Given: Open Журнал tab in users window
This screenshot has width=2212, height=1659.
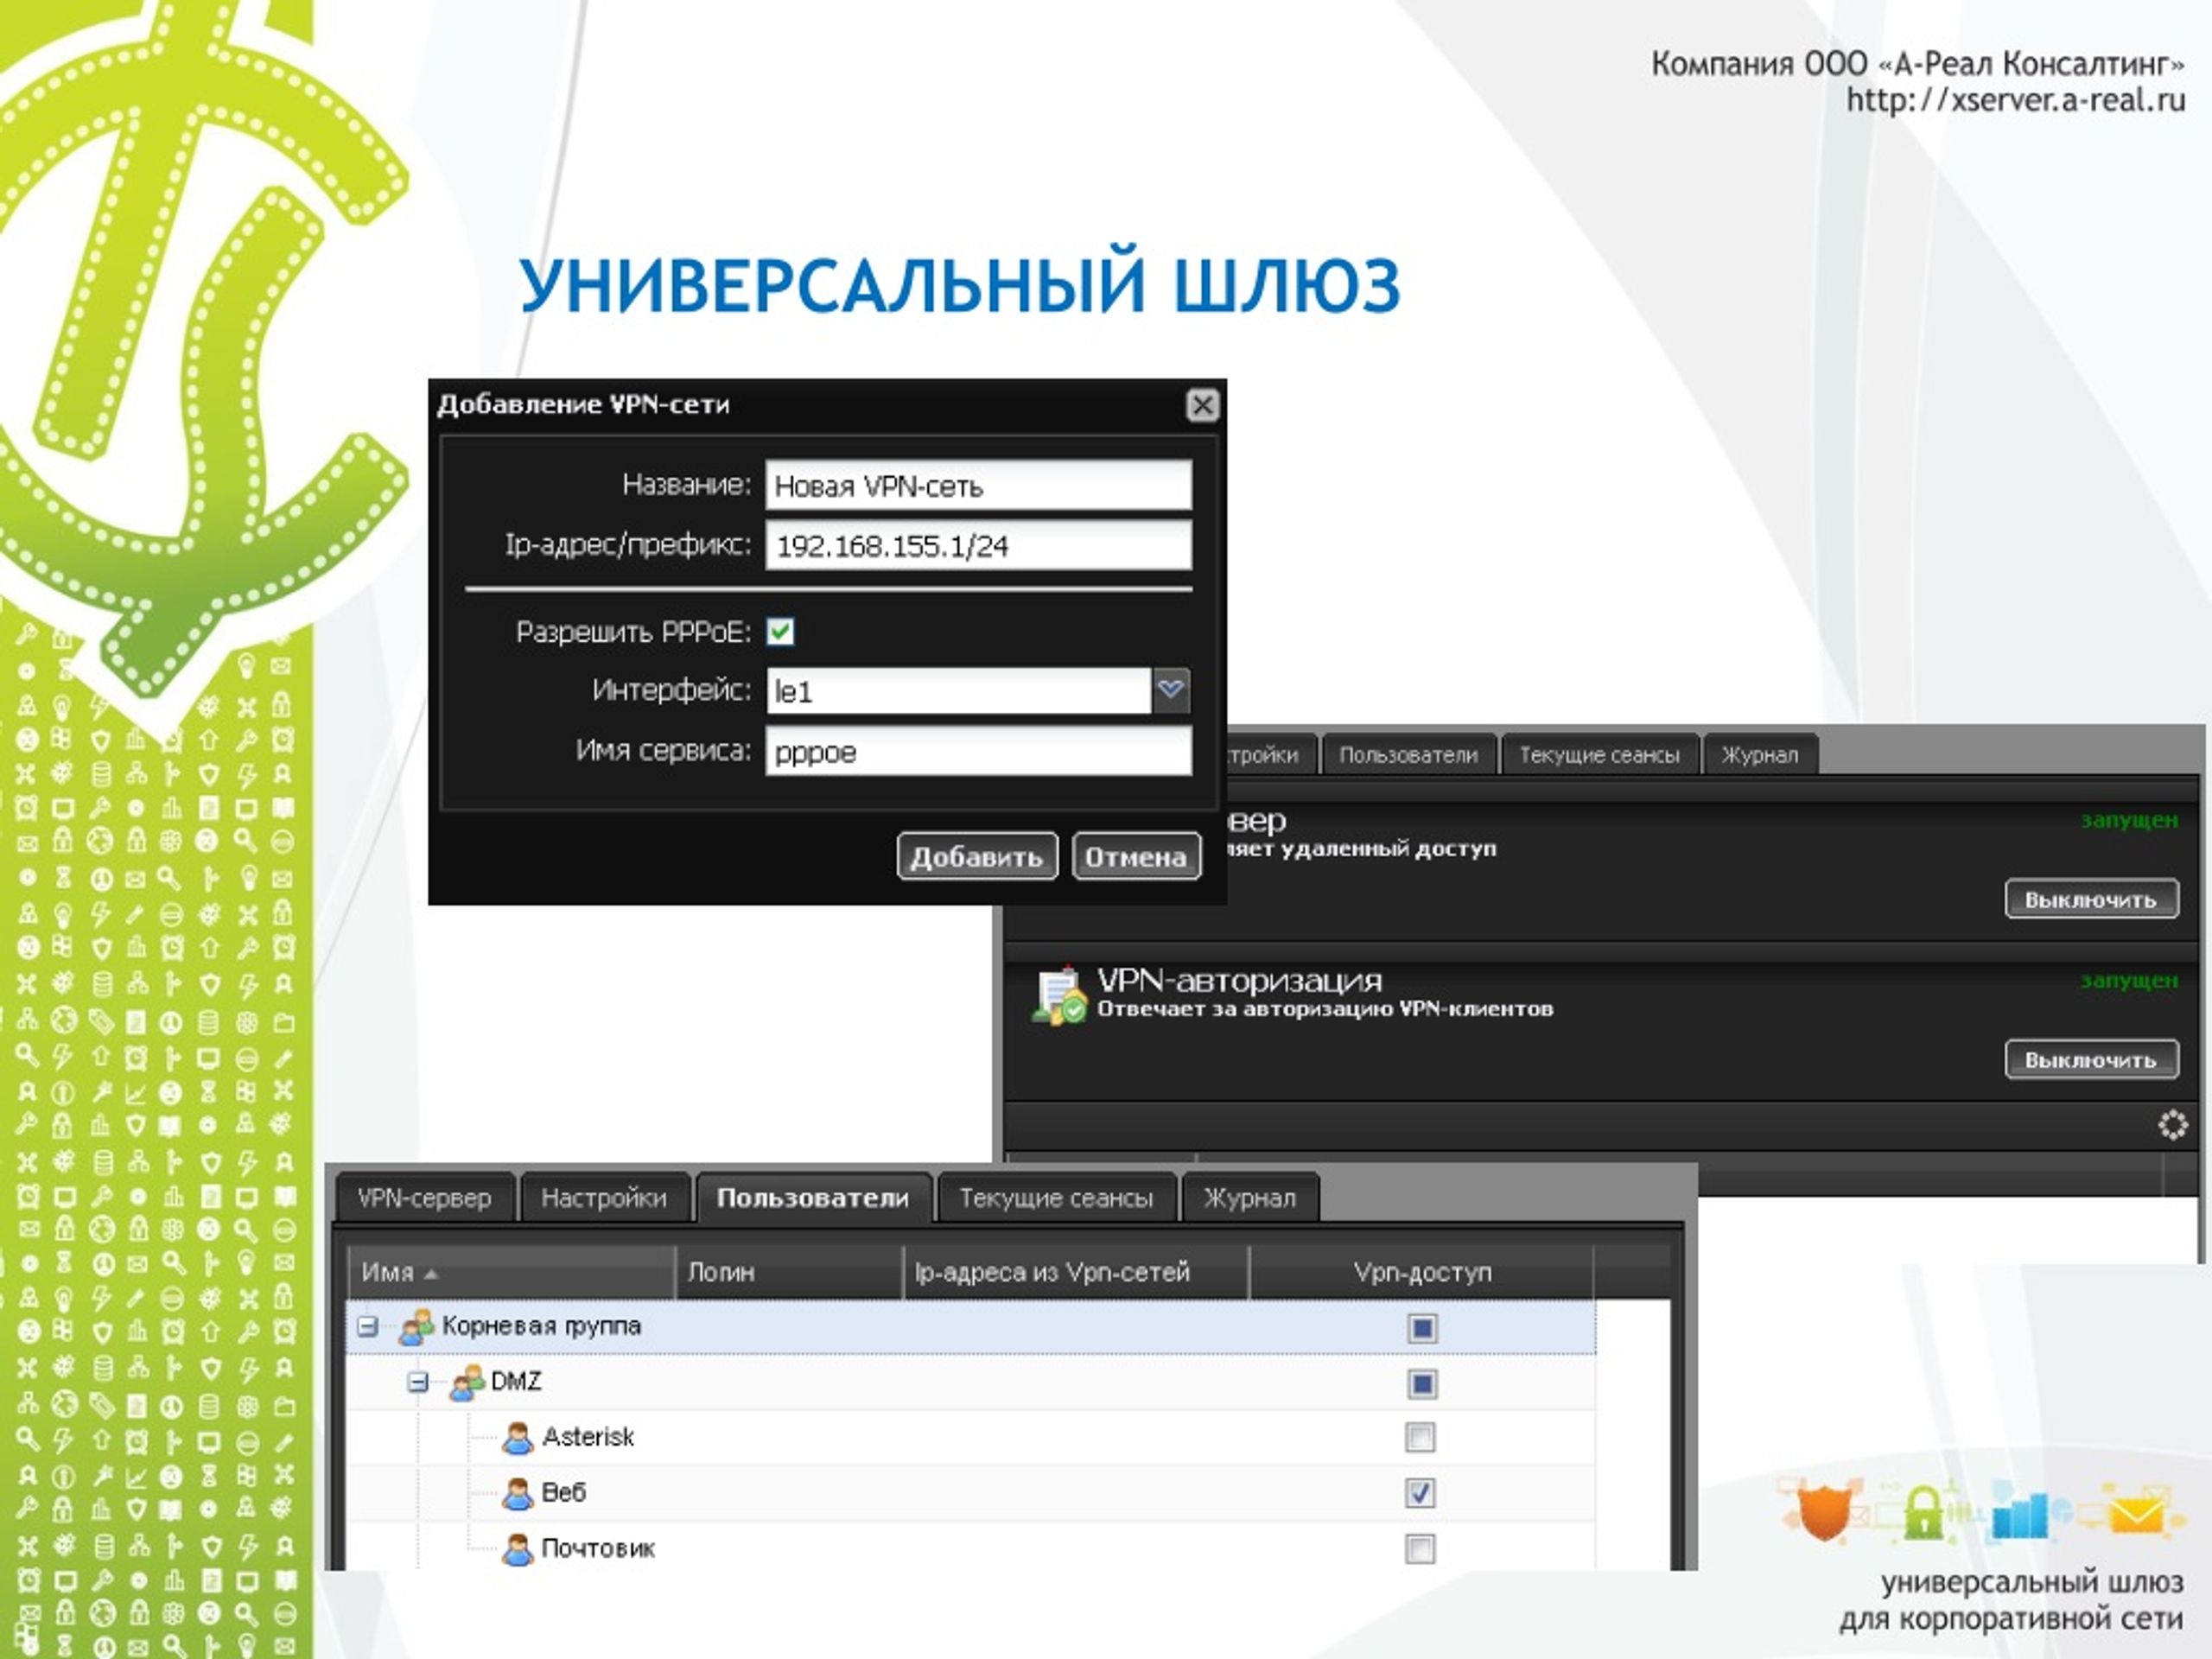Looking at the screenshot, I should (x=1250, y=1198).
